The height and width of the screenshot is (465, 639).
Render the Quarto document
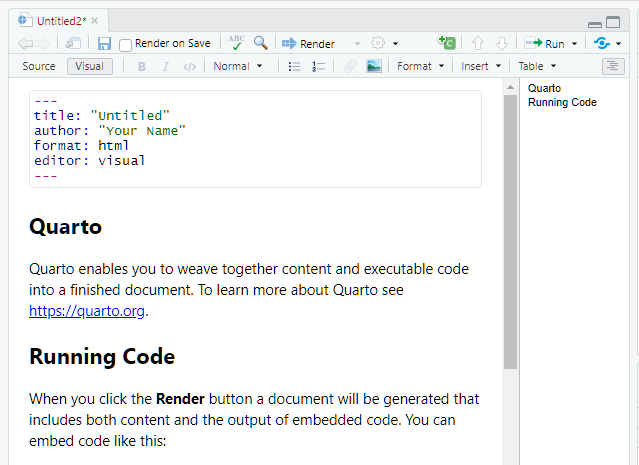click(x=308, y=44)
